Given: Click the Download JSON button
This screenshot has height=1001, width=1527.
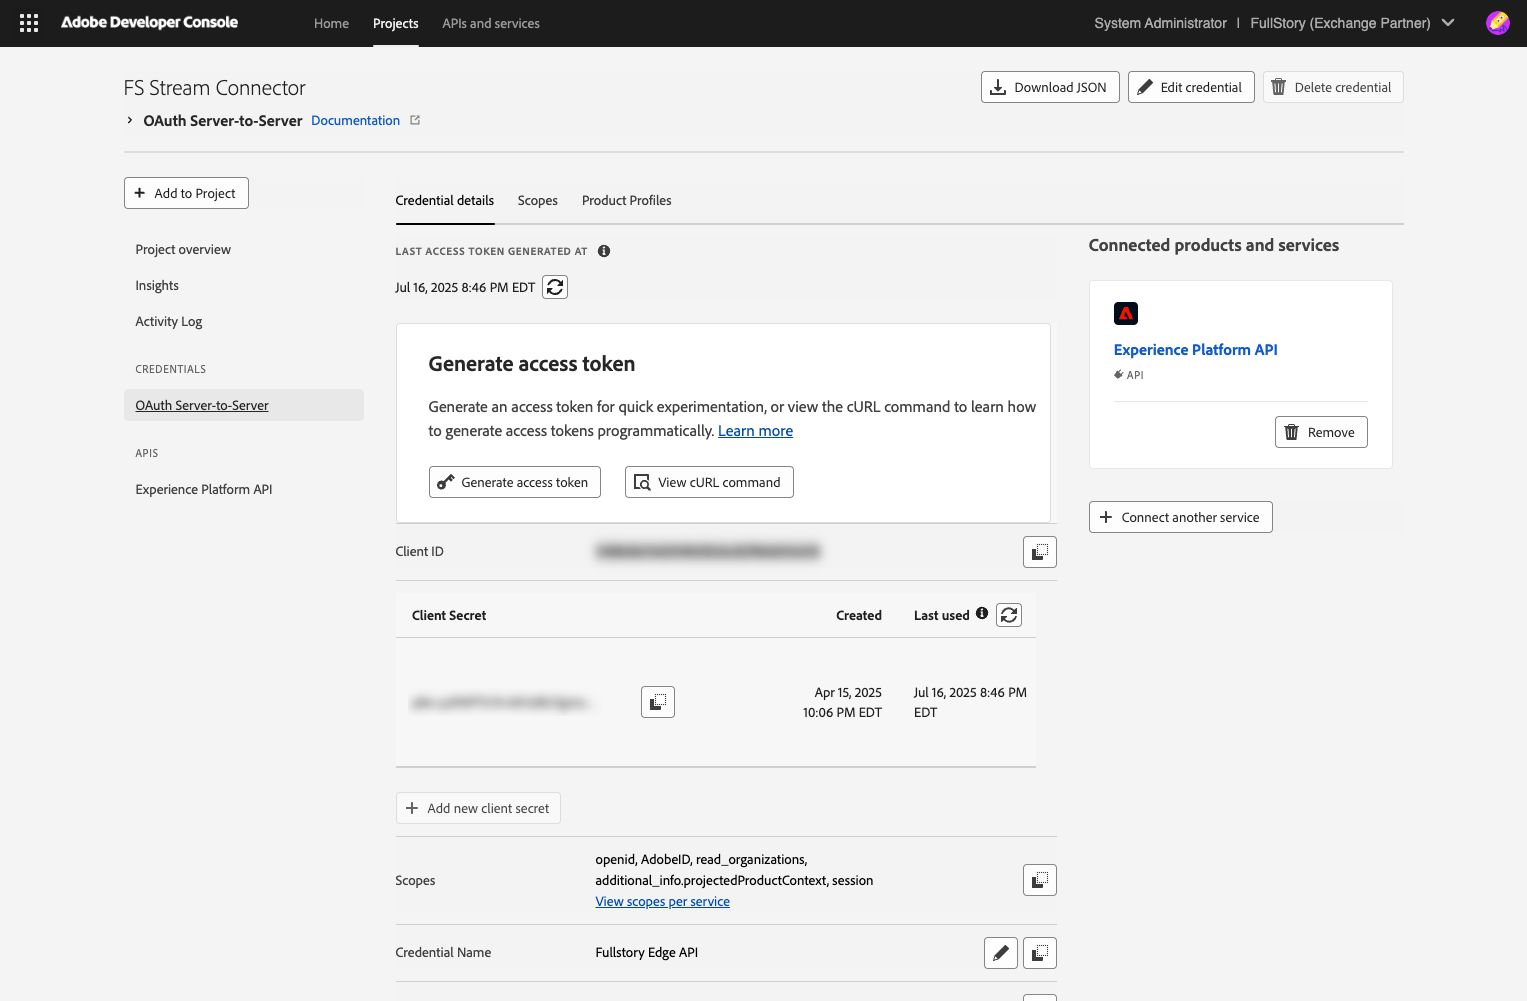Looking at the screenshot, I should pyautogui.click(x=1050, y=87).
